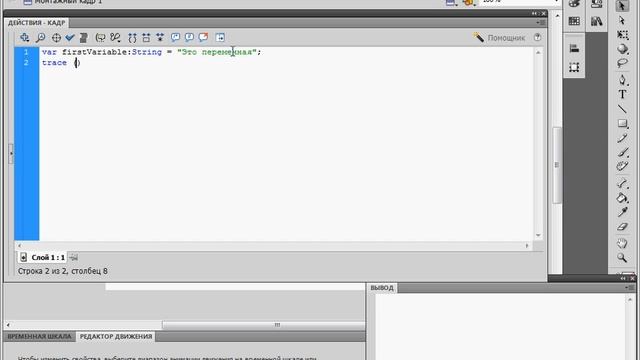Select the Free Transform tool
Image resolution: width=640 pixels, height=360 pixels.
(622, 35)
